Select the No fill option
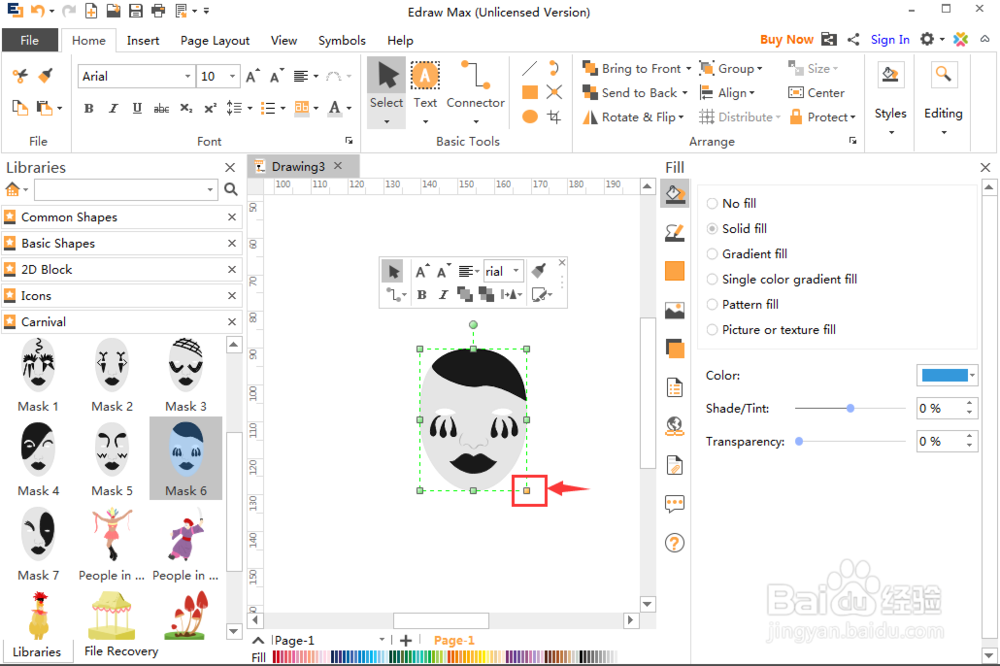The image size is (1000, 666). [x=732, y=204]
